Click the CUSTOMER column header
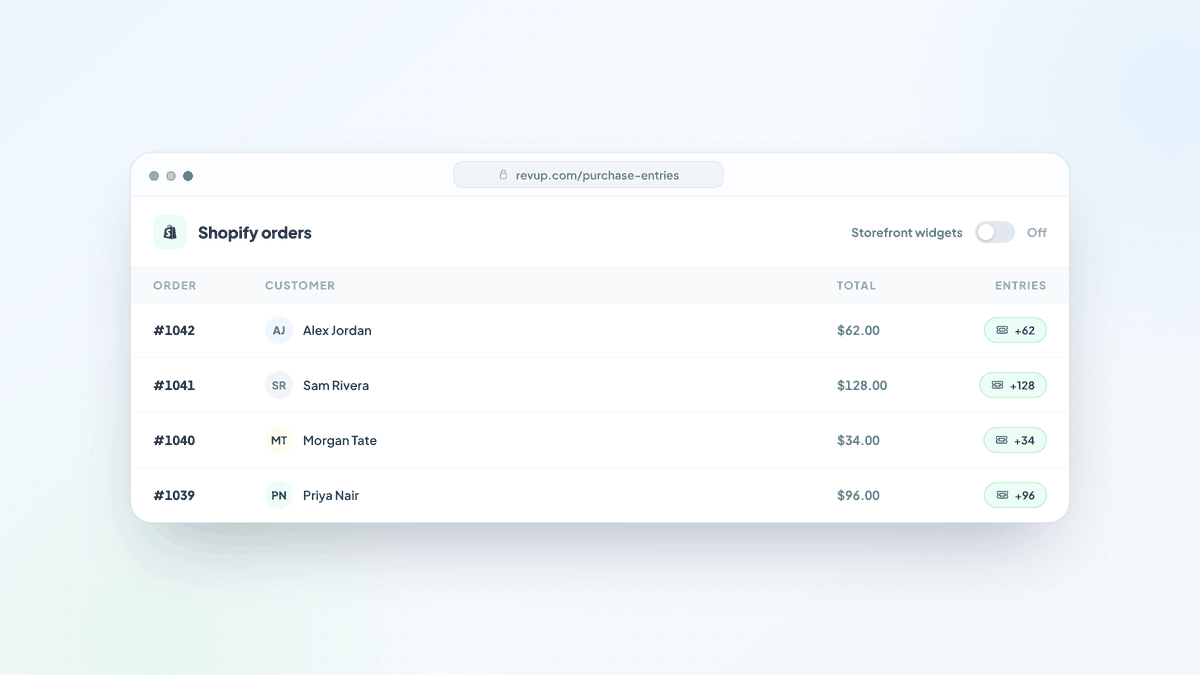The height and width of the screenshot is (675, 1200). tap(300, 285)
